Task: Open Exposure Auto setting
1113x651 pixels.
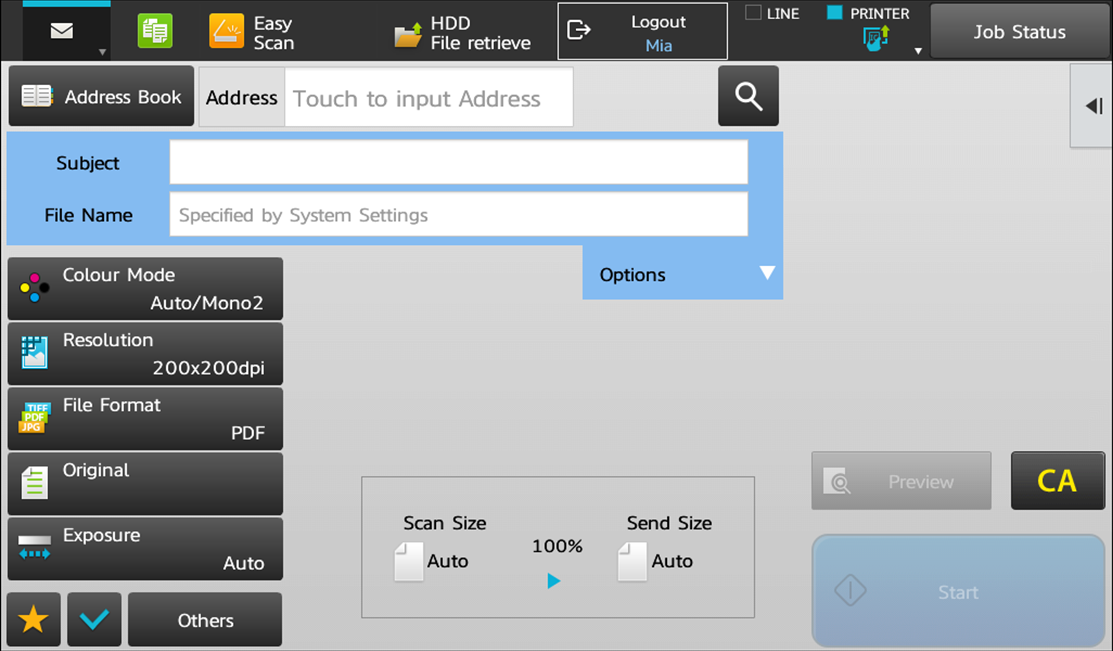Action: click(145, 549)
